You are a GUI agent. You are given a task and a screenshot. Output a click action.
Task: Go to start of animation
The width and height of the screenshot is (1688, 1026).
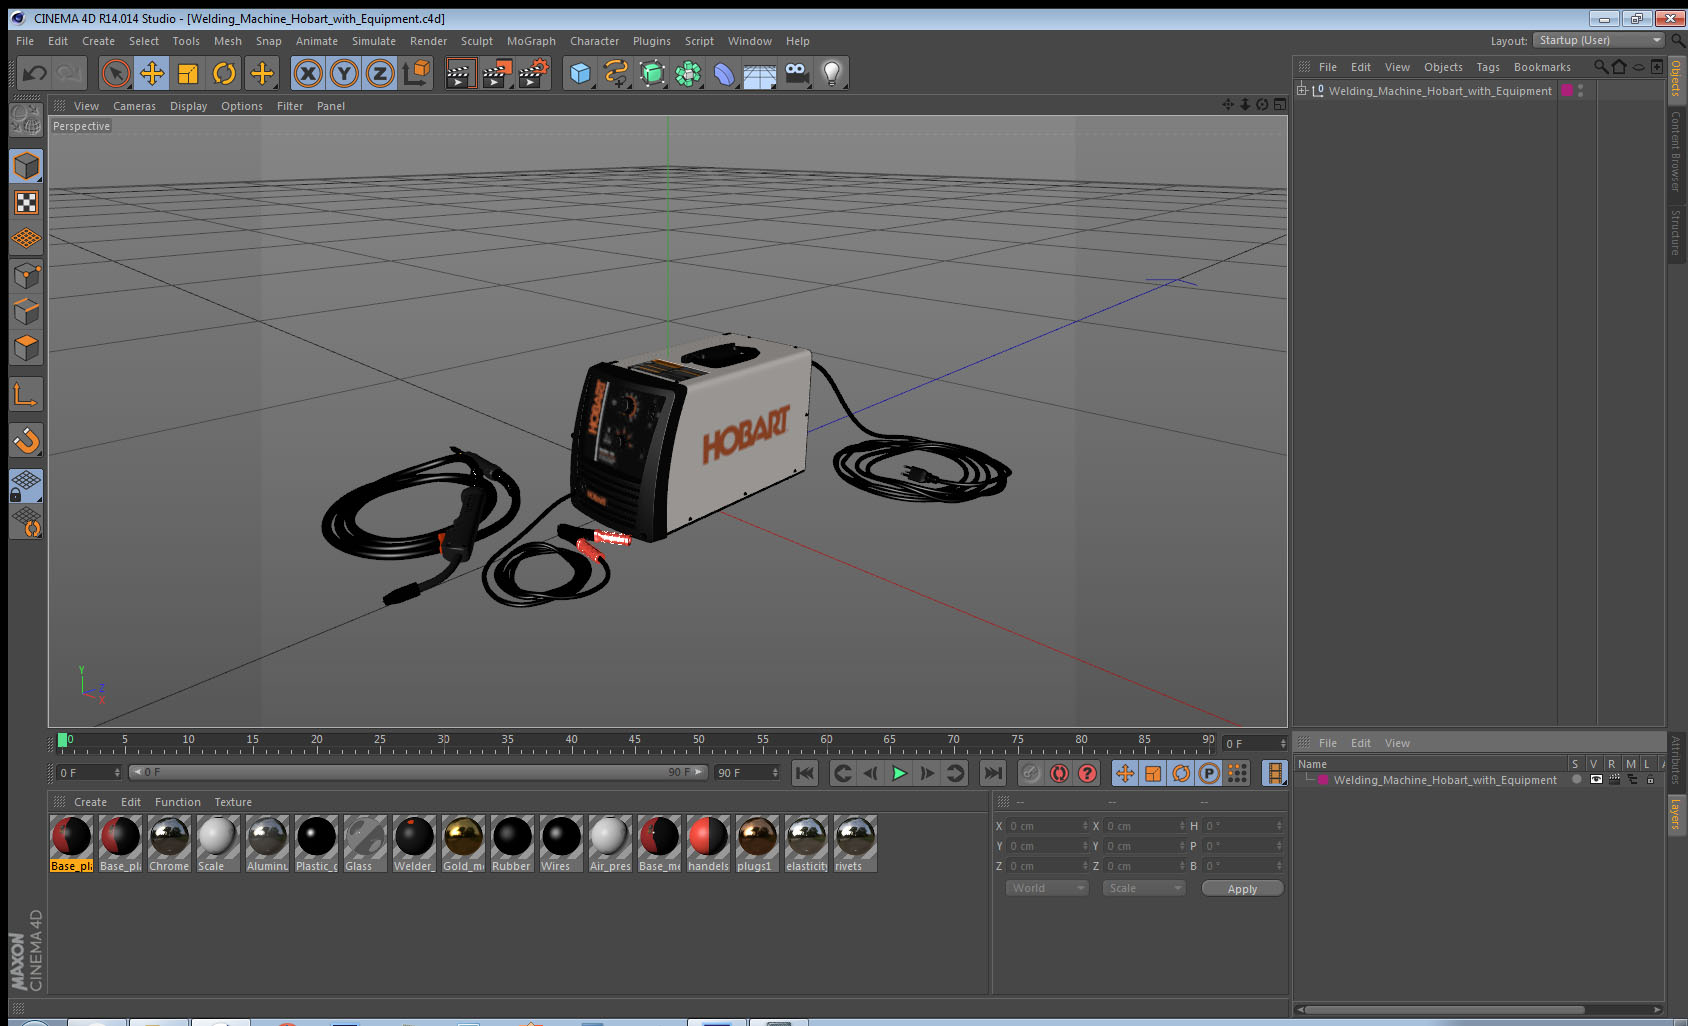click(805, 773)
